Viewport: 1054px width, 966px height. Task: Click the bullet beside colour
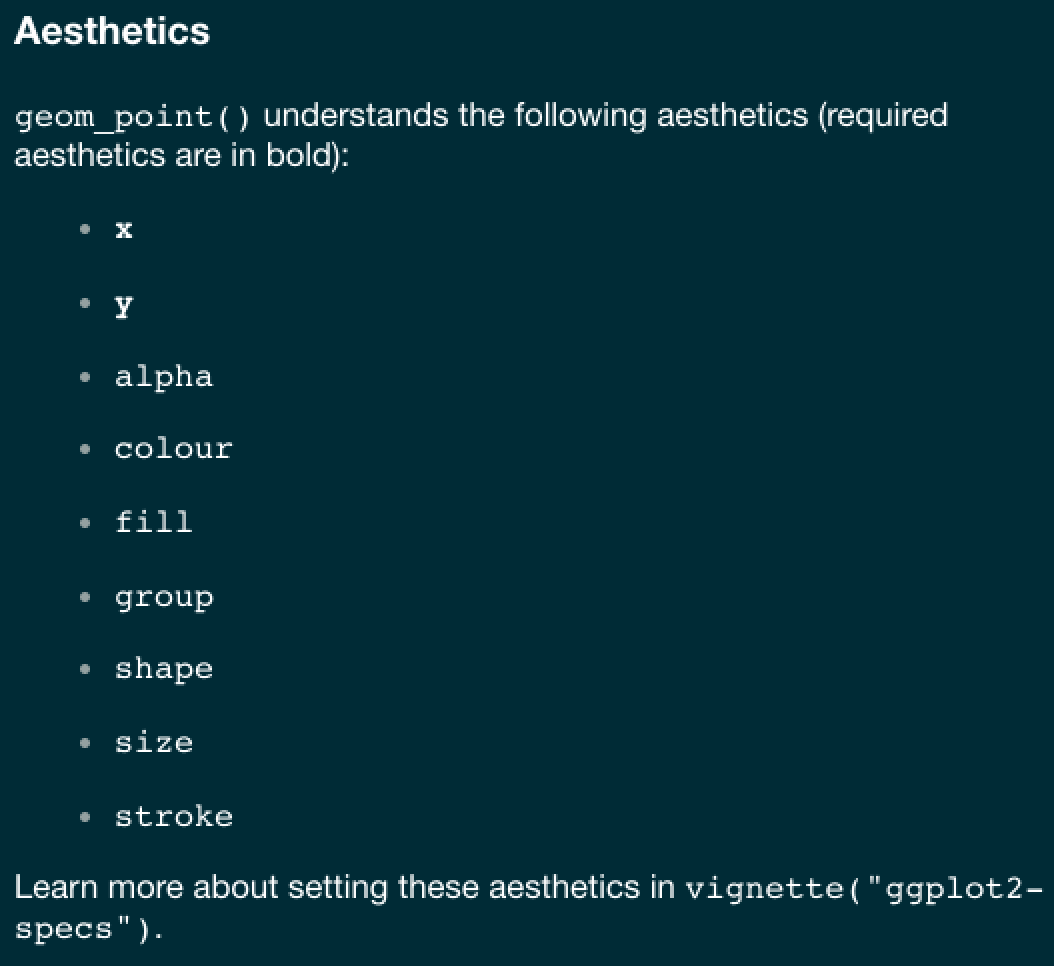pos(85,449)
